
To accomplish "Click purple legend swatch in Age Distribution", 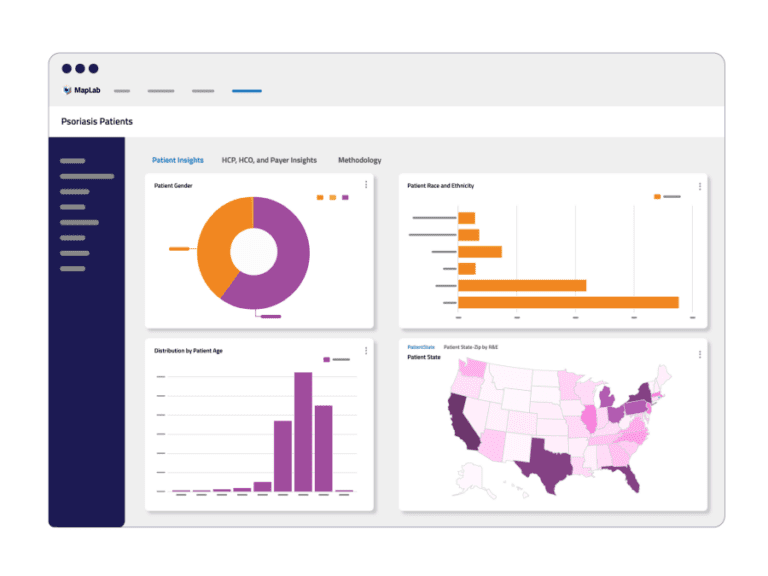I will tap(326, 359).
